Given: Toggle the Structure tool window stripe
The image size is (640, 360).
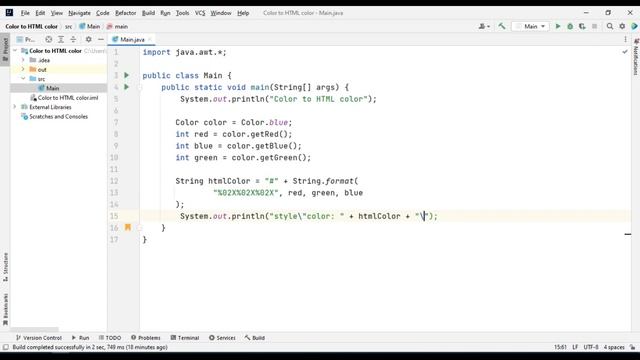Looking at the screenshot, I should (x=5, y=267).
